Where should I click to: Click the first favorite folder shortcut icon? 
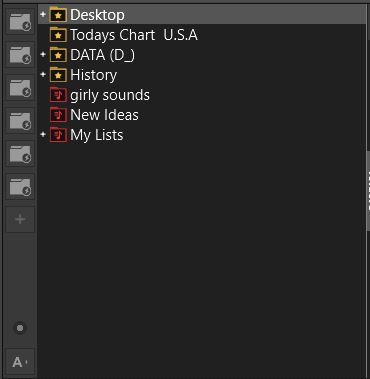pyautogui.click(x=20, y=22)
